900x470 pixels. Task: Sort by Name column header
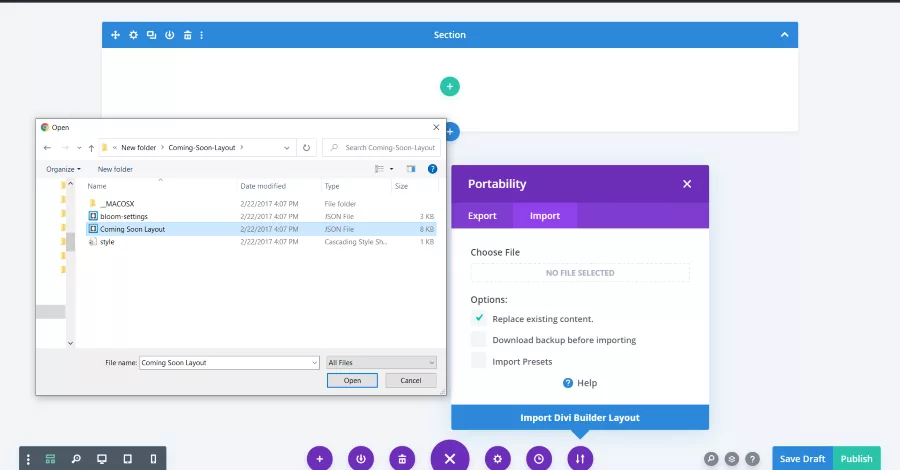pyautogui.click(x=97, y=186)
